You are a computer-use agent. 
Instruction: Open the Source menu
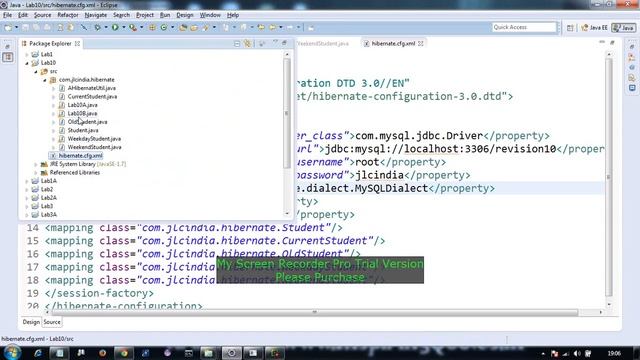(x=42, y=15)
